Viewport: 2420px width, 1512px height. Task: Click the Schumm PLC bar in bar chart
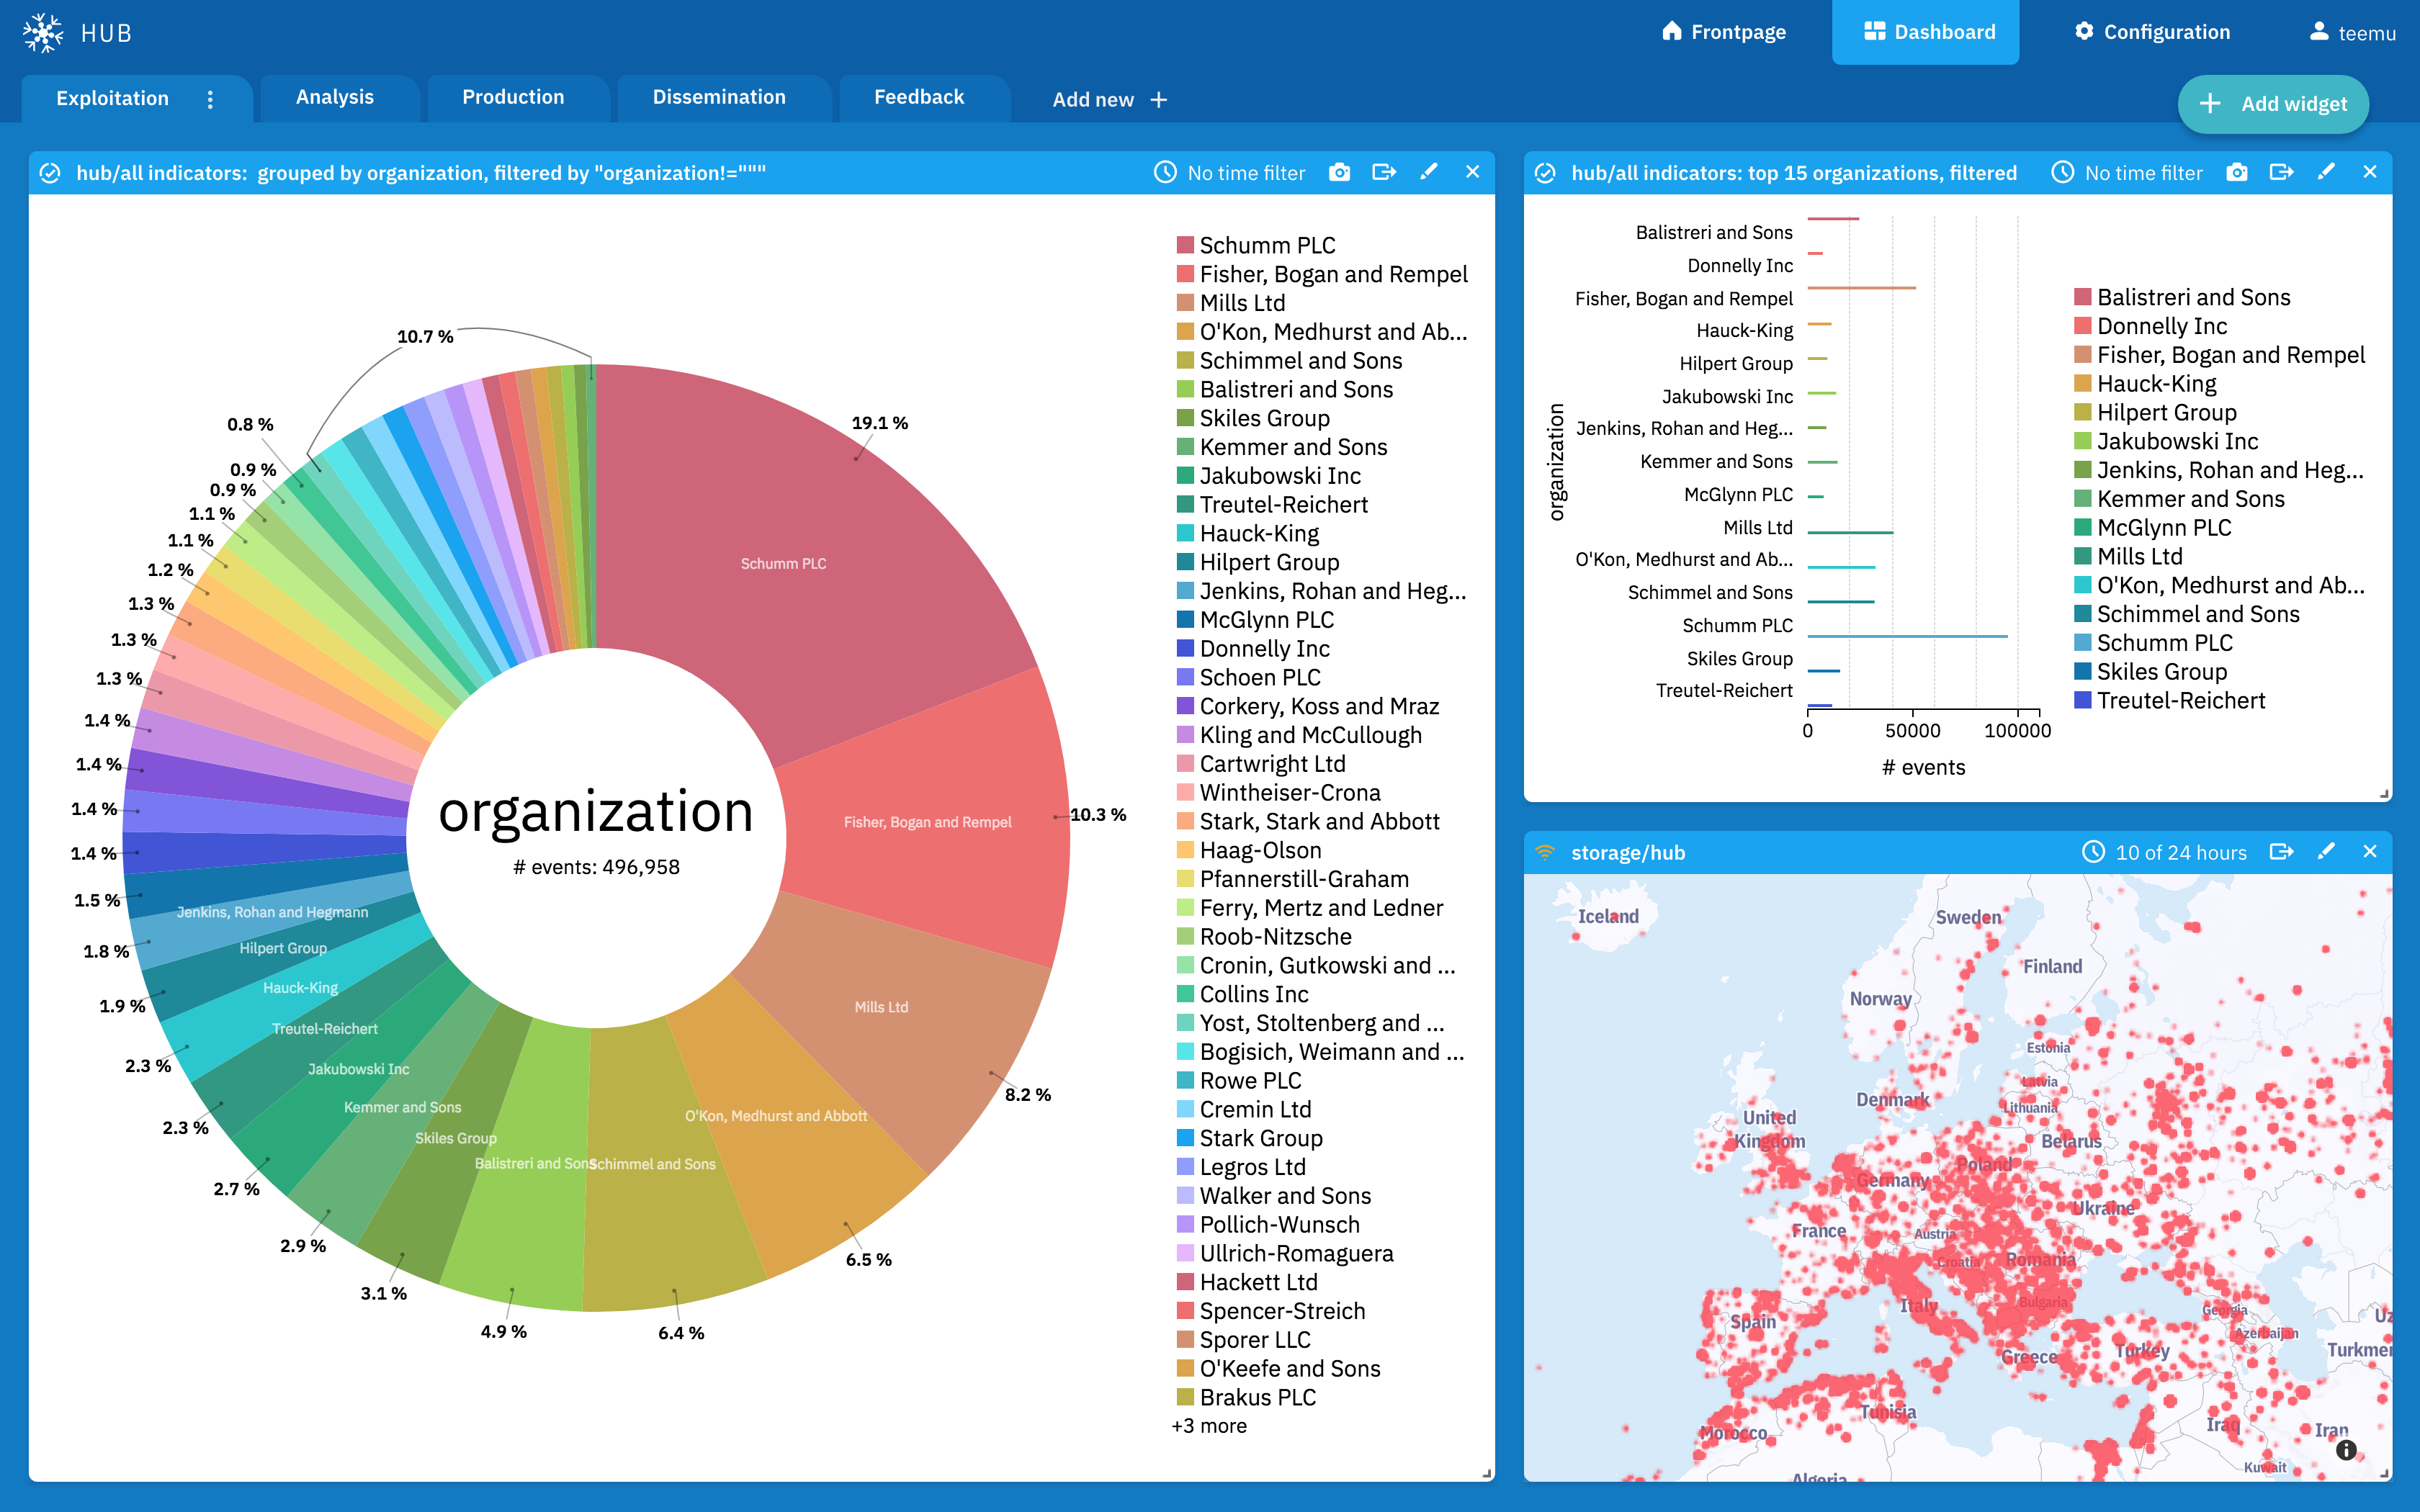coord(1907,636)
